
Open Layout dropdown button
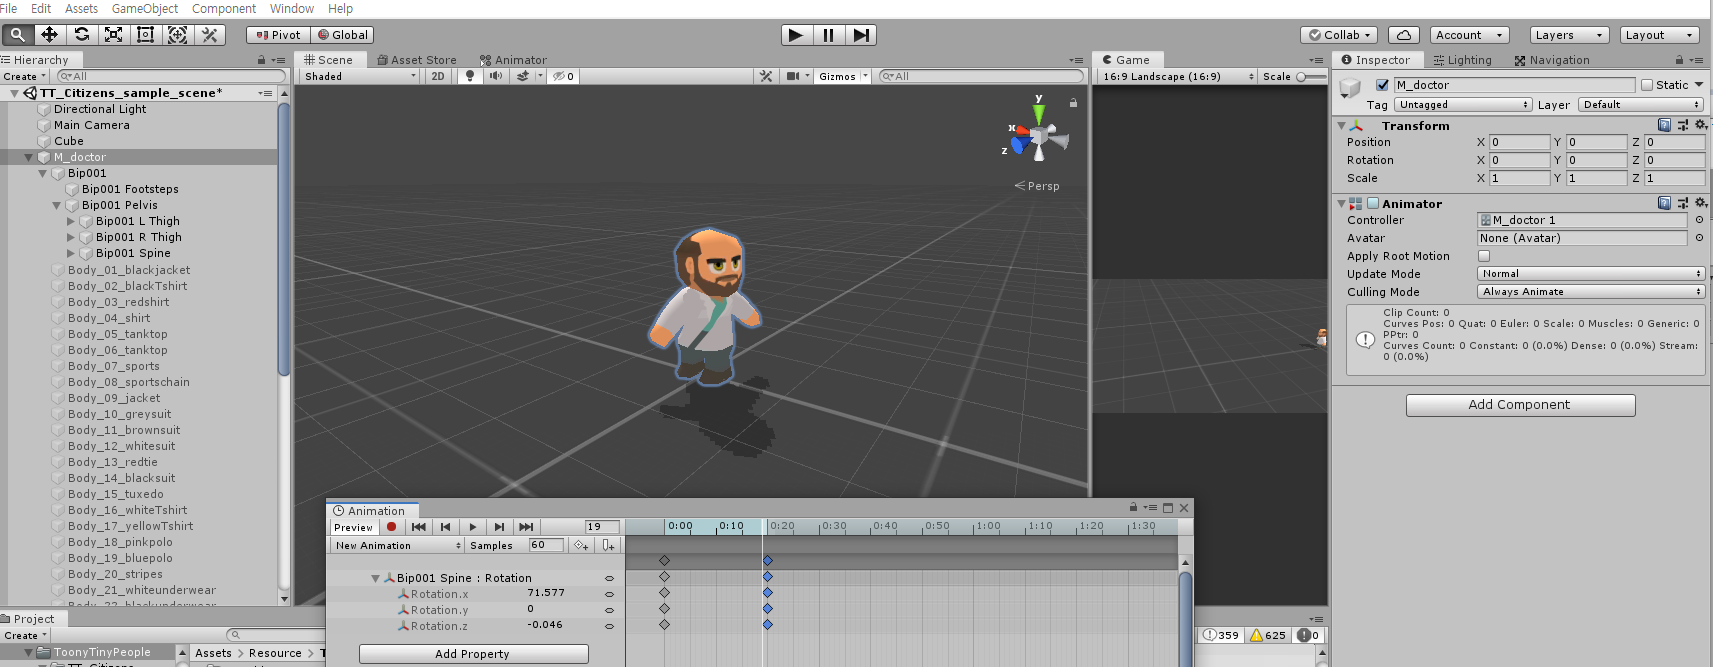coord(1659,35)
